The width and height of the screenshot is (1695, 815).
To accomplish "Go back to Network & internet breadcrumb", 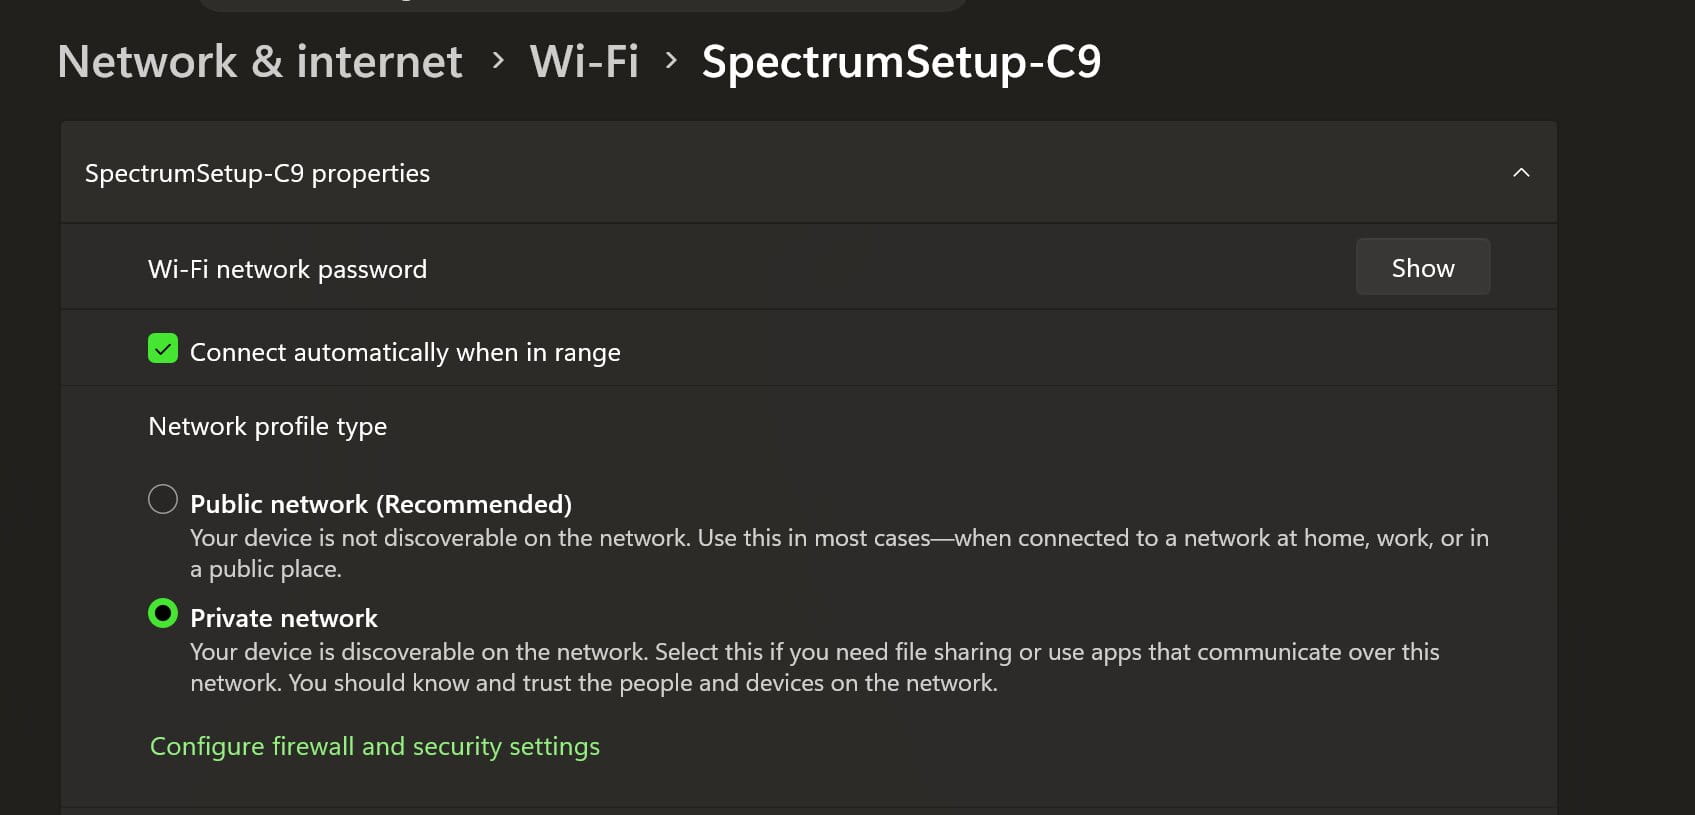I will 260,62.
